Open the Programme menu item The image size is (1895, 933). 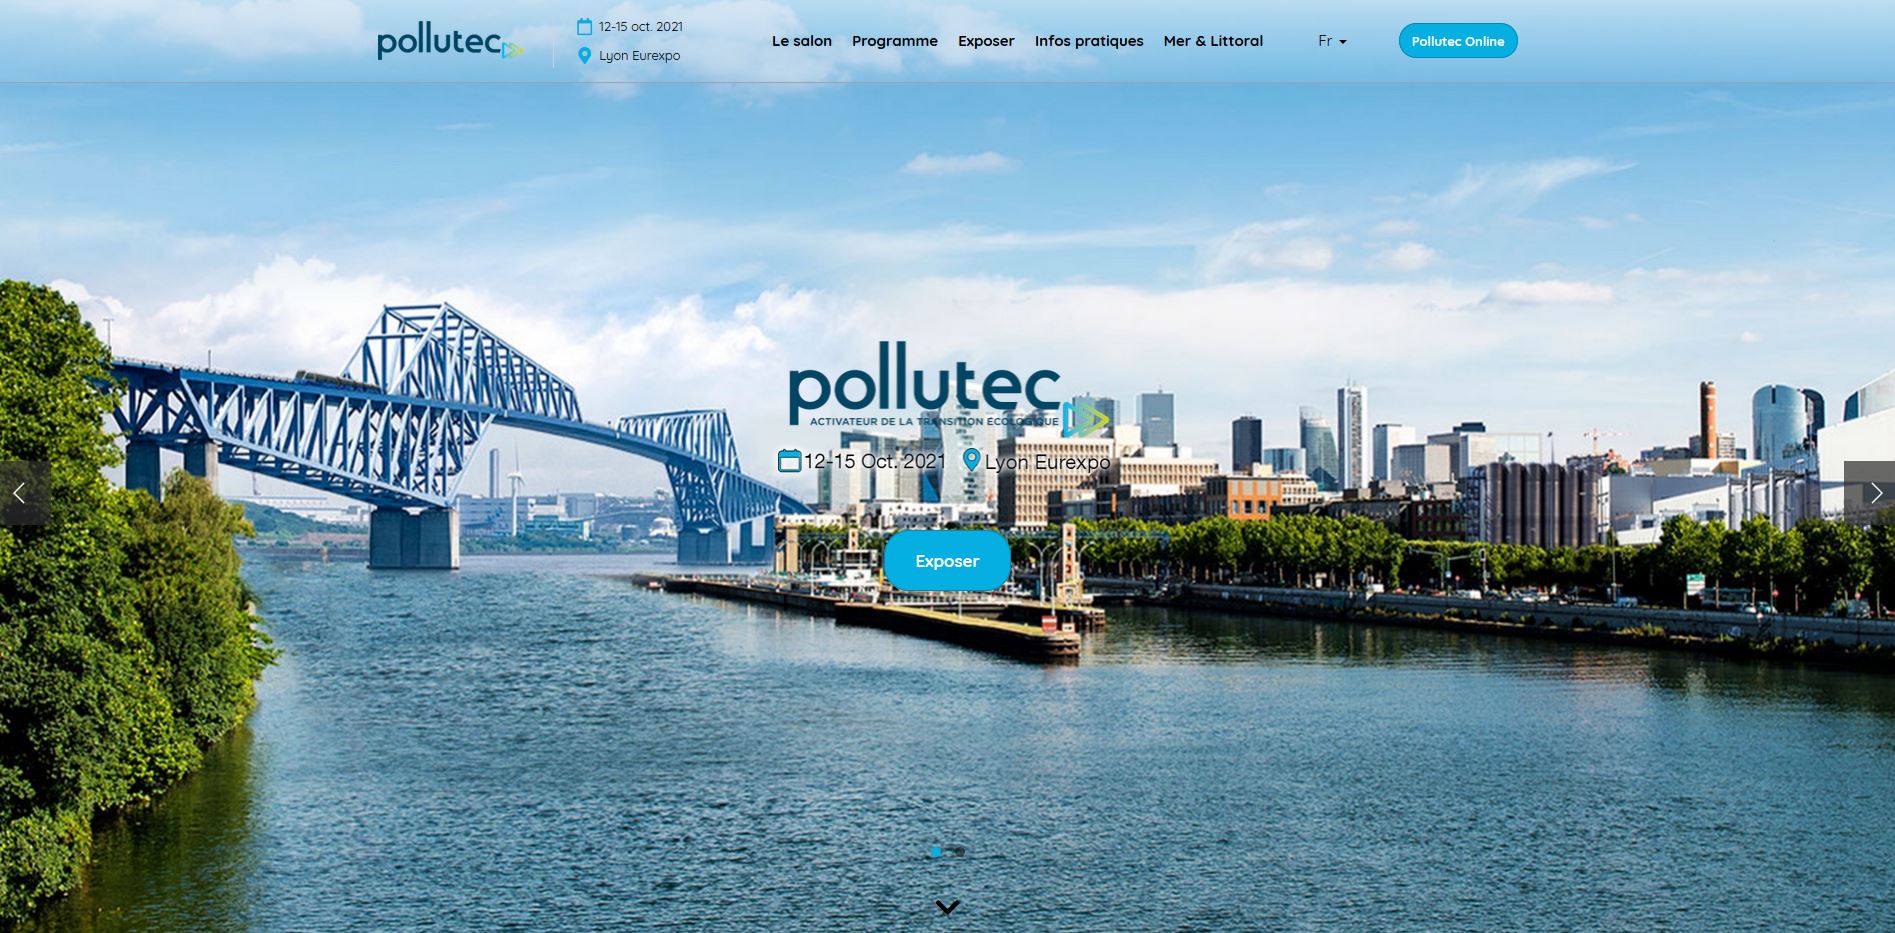tap(894, 41)
